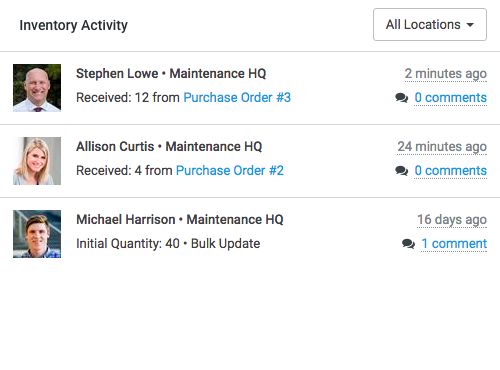This screenshot has width=500, height=370.
Task: Open 0 comments on Allison Curtis's entry
Action: click(450, 171)
